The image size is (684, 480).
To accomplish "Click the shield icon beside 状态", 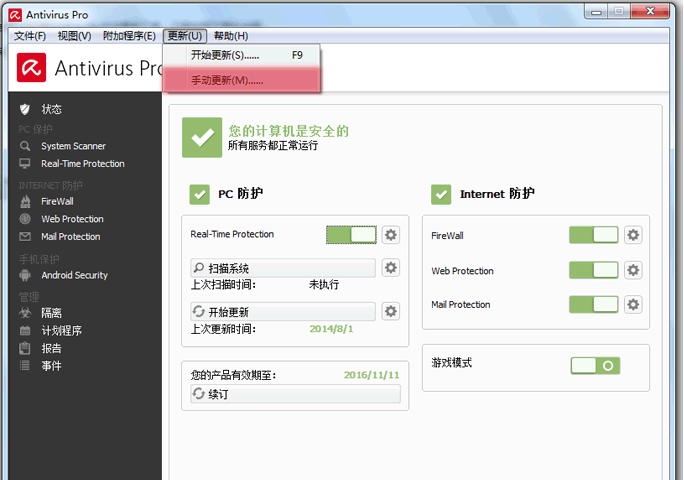I will pyautogui.click(x=25, y=109).
